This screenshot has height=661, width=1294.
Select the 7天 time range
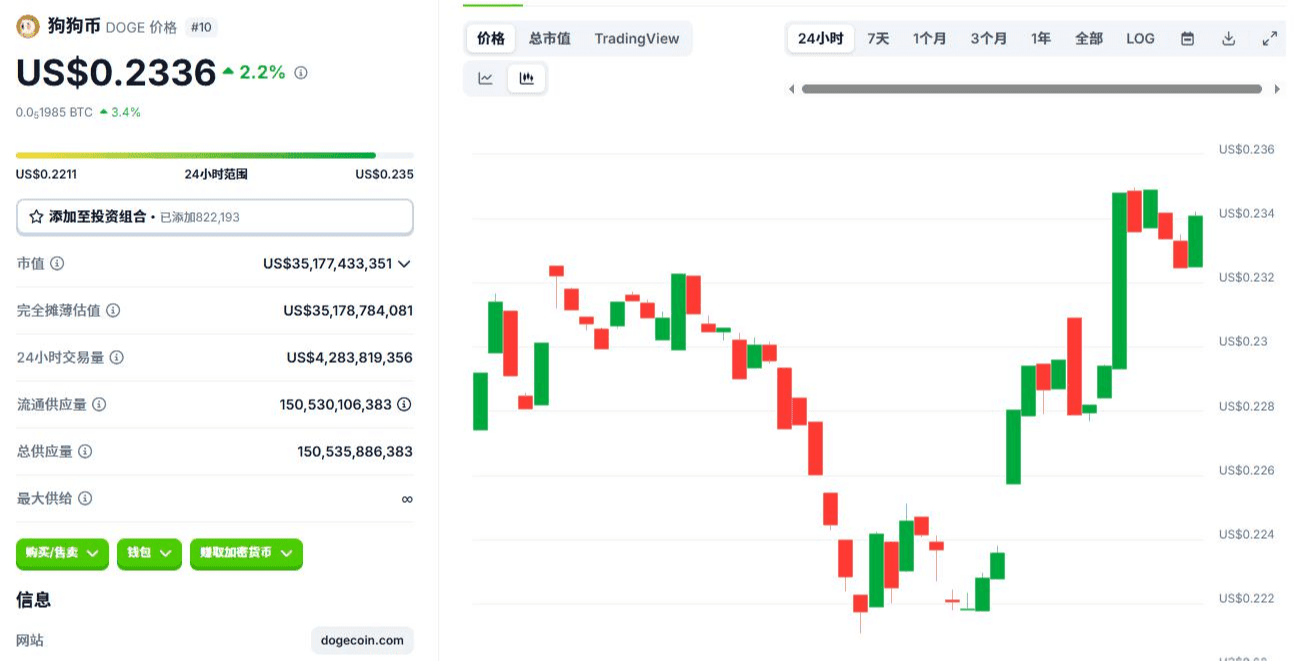pyautogui.click(x=878, y=39)
